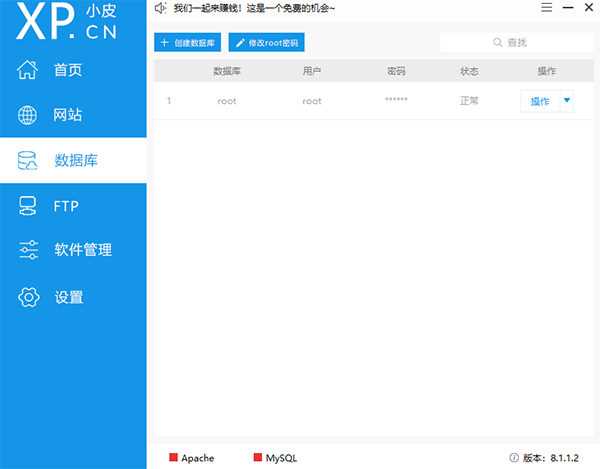Click the MySQL red status square

258,457
